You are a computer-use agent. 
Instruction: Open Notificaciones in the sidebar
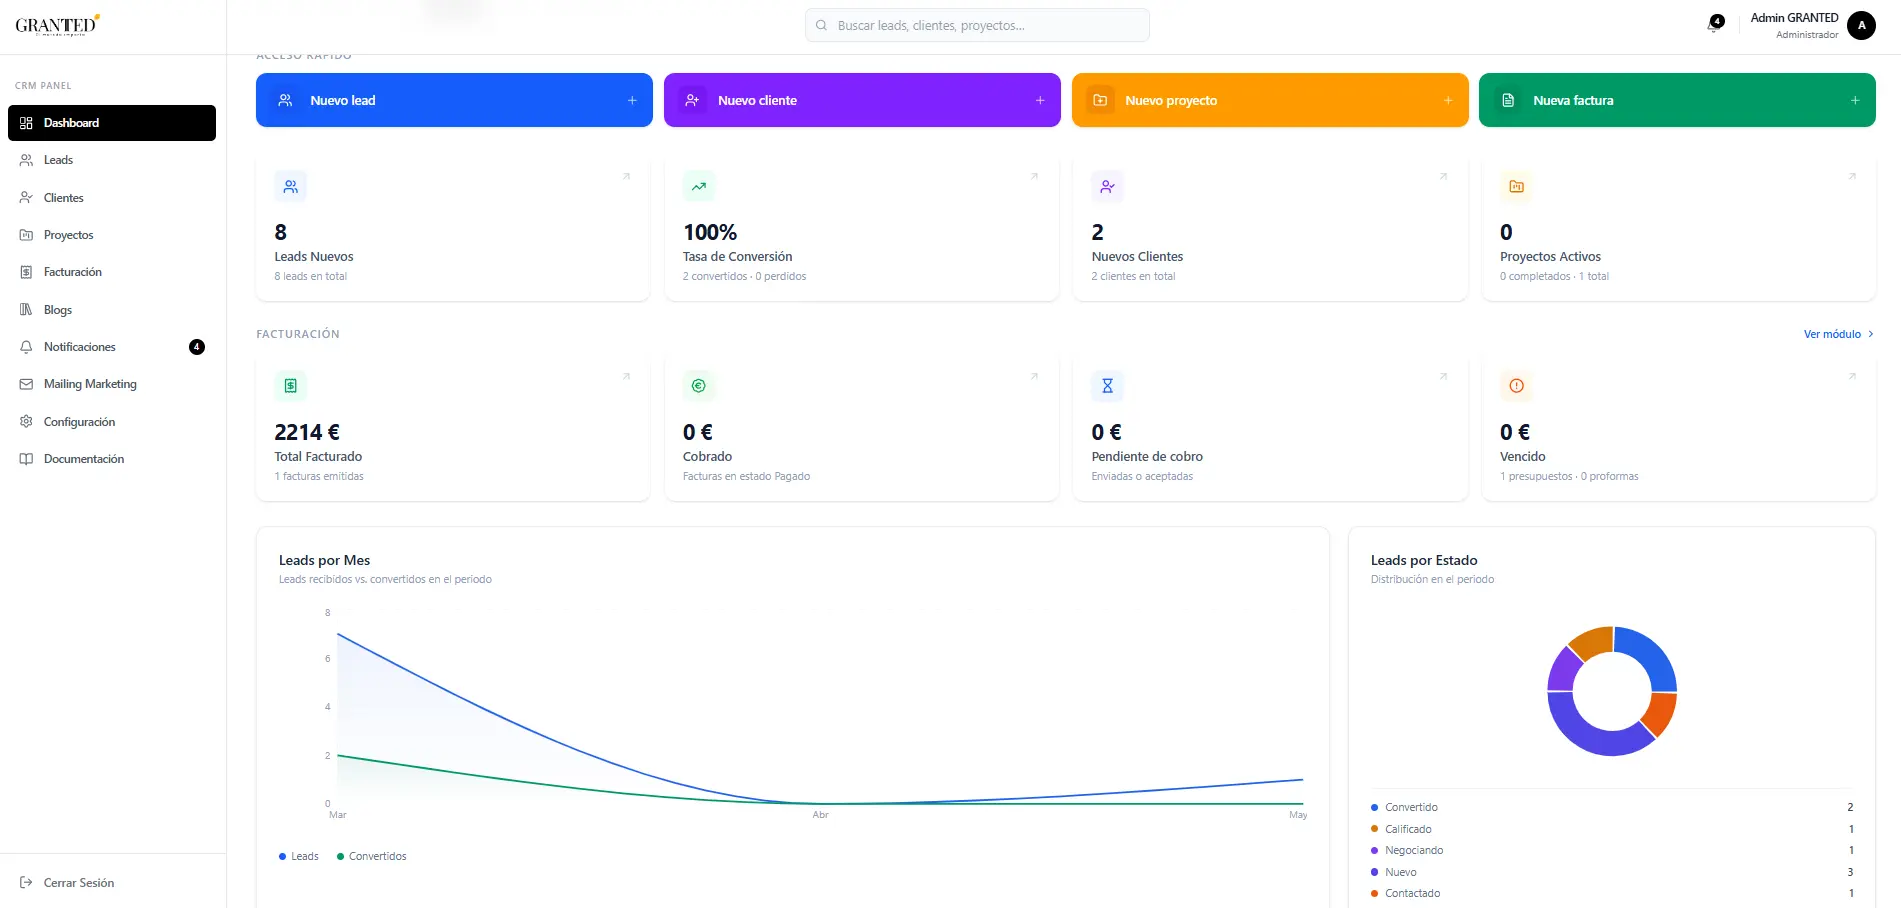(112, 347)
